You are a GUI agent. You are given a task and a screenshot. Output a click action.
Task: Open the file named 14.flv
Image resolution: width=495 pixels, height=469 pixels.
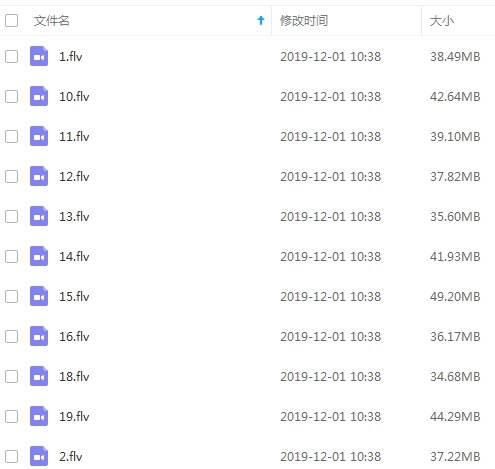74,257
